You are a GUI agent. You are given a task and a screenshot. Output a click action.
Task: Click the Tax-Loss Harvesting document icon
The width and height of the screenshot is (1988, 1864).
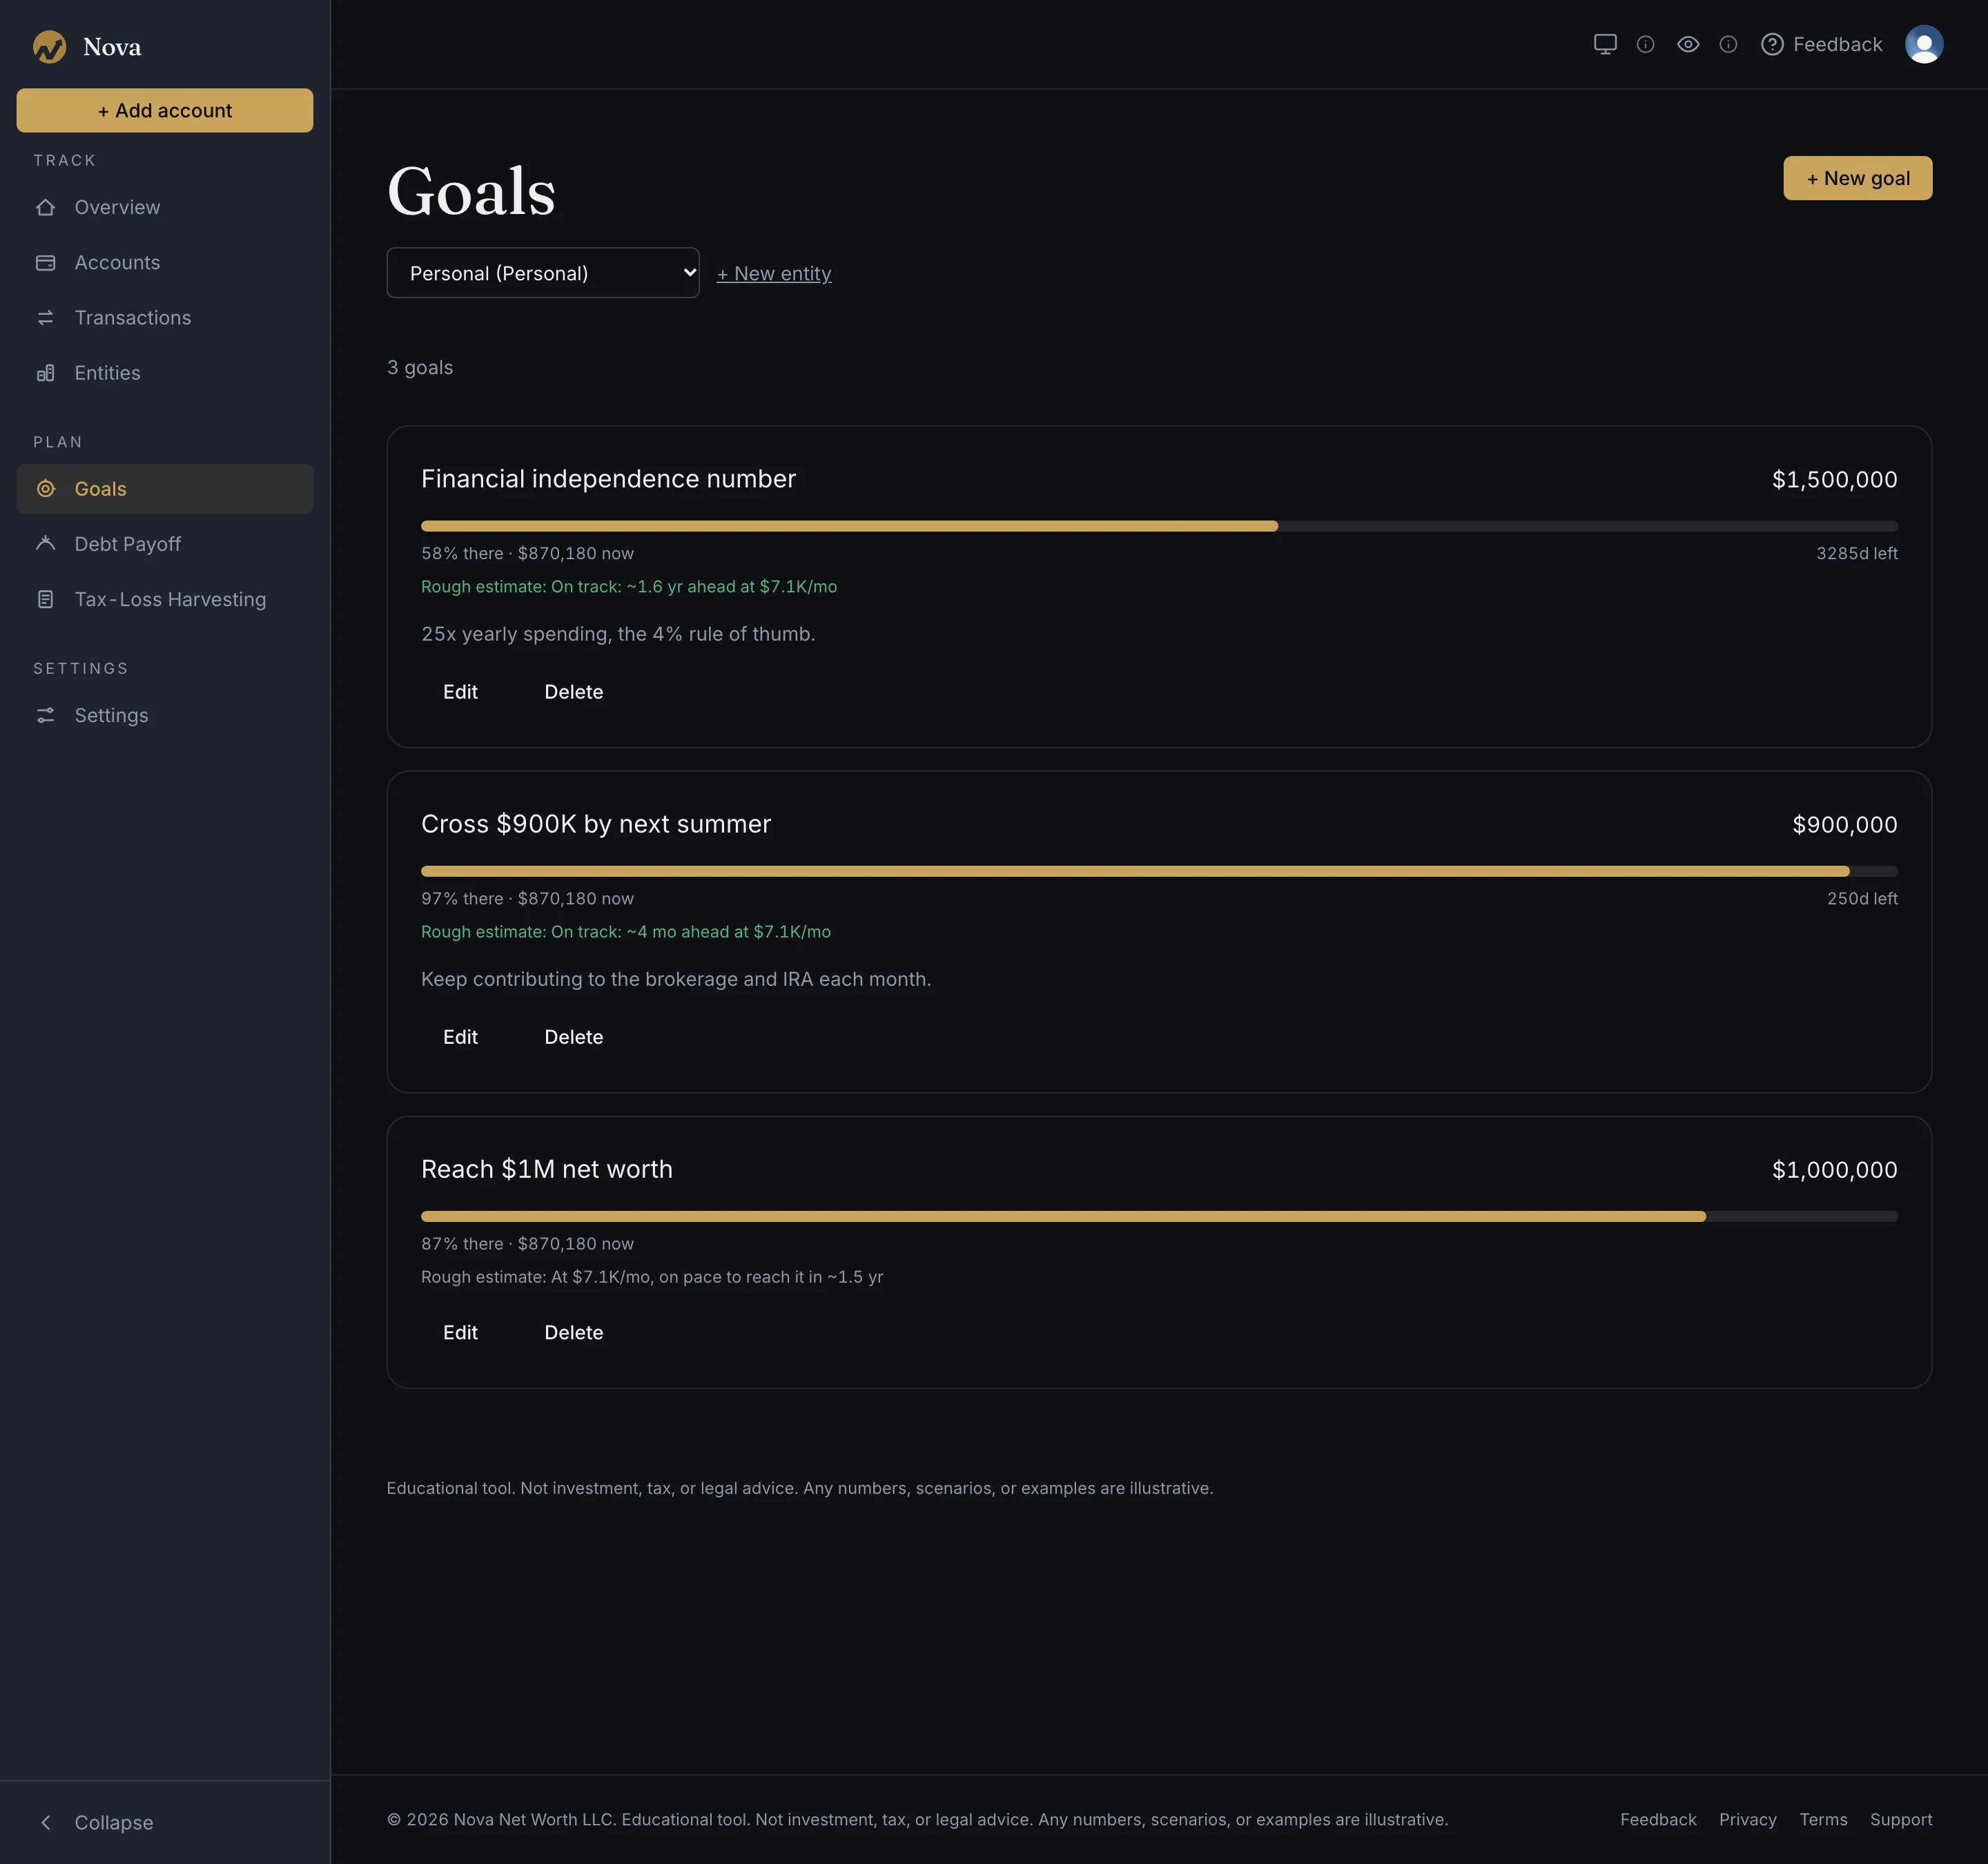46,599
